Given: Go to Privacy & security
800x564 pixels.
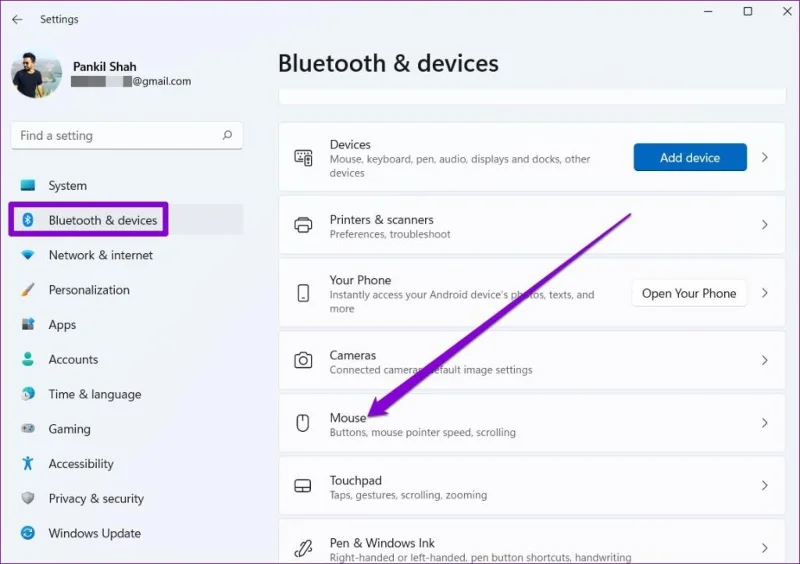Looking at the screenshot, I should click(x=127, y=498).
